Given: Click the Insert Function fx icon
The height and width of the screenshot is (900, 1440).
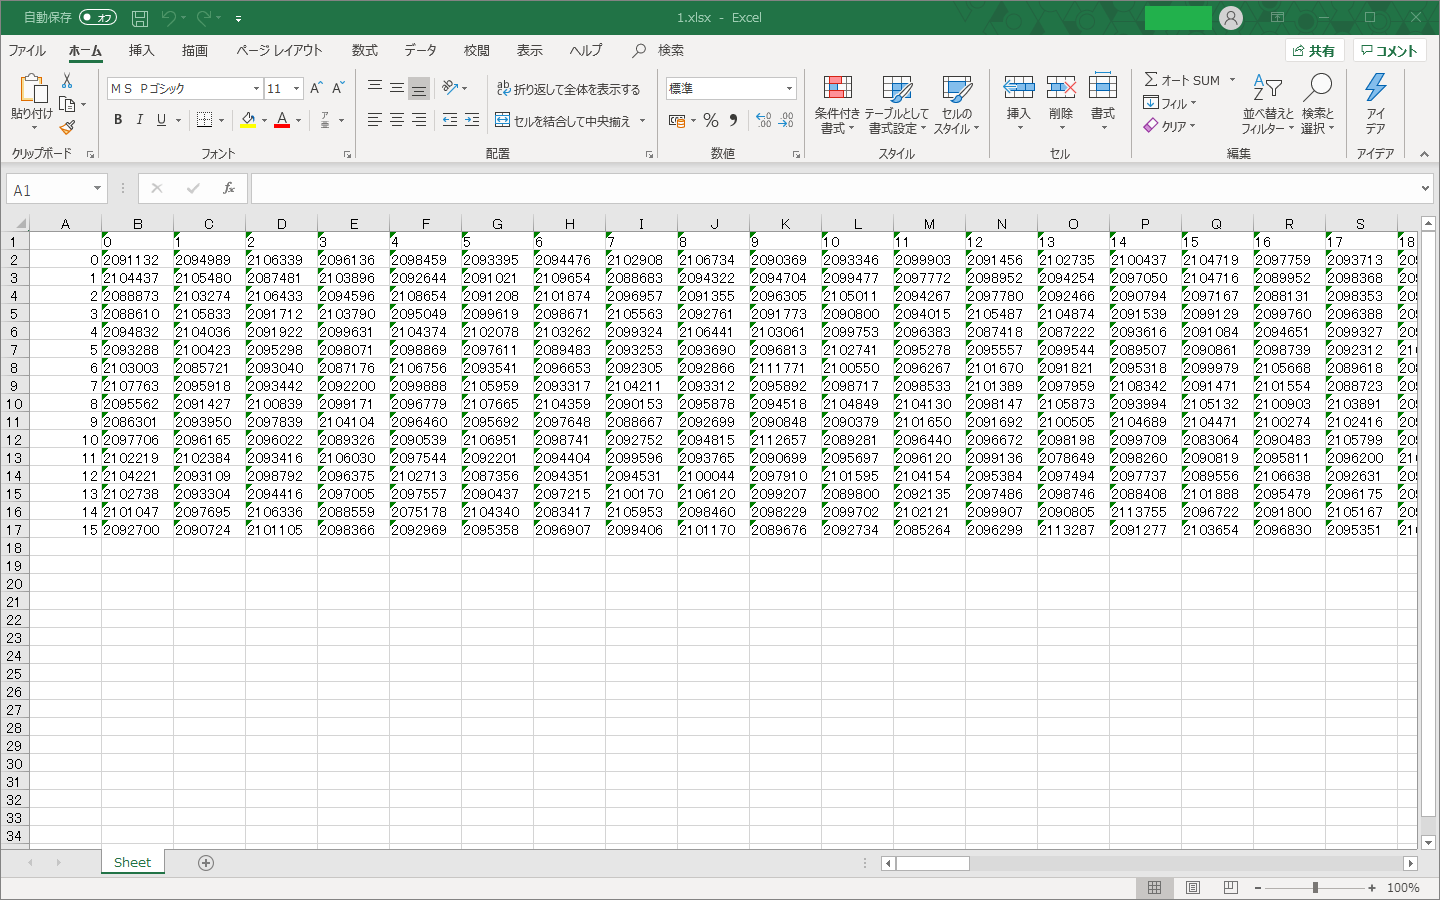Looking at the screenshot, I should pos(229,188).
